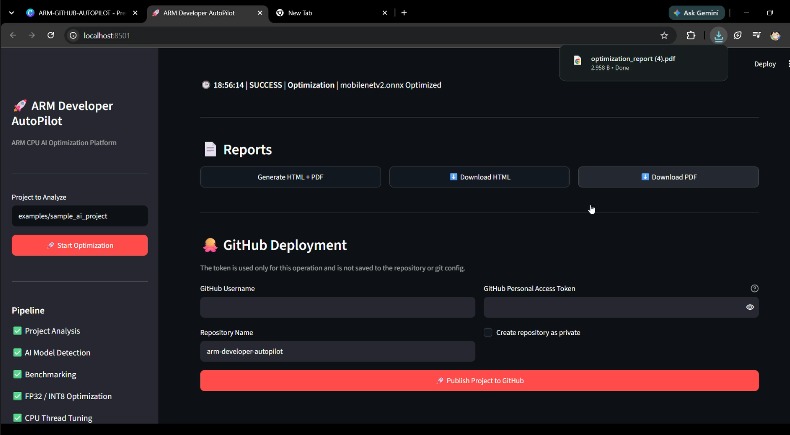Open the help icon for Access Token

[754, 288]
